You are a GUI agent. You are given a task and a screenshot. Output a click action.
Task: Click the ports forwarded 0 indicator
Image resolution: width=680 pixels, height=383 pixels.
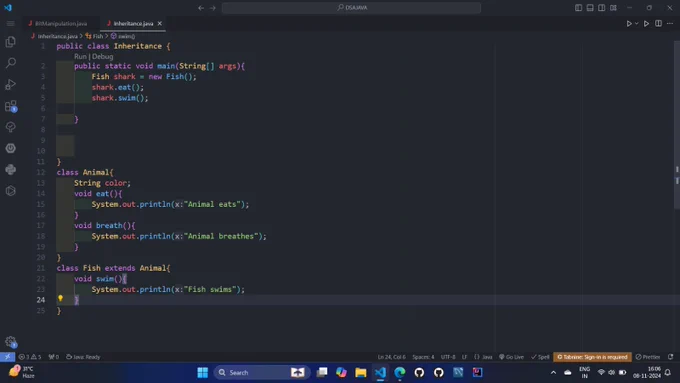coord(54,357)
